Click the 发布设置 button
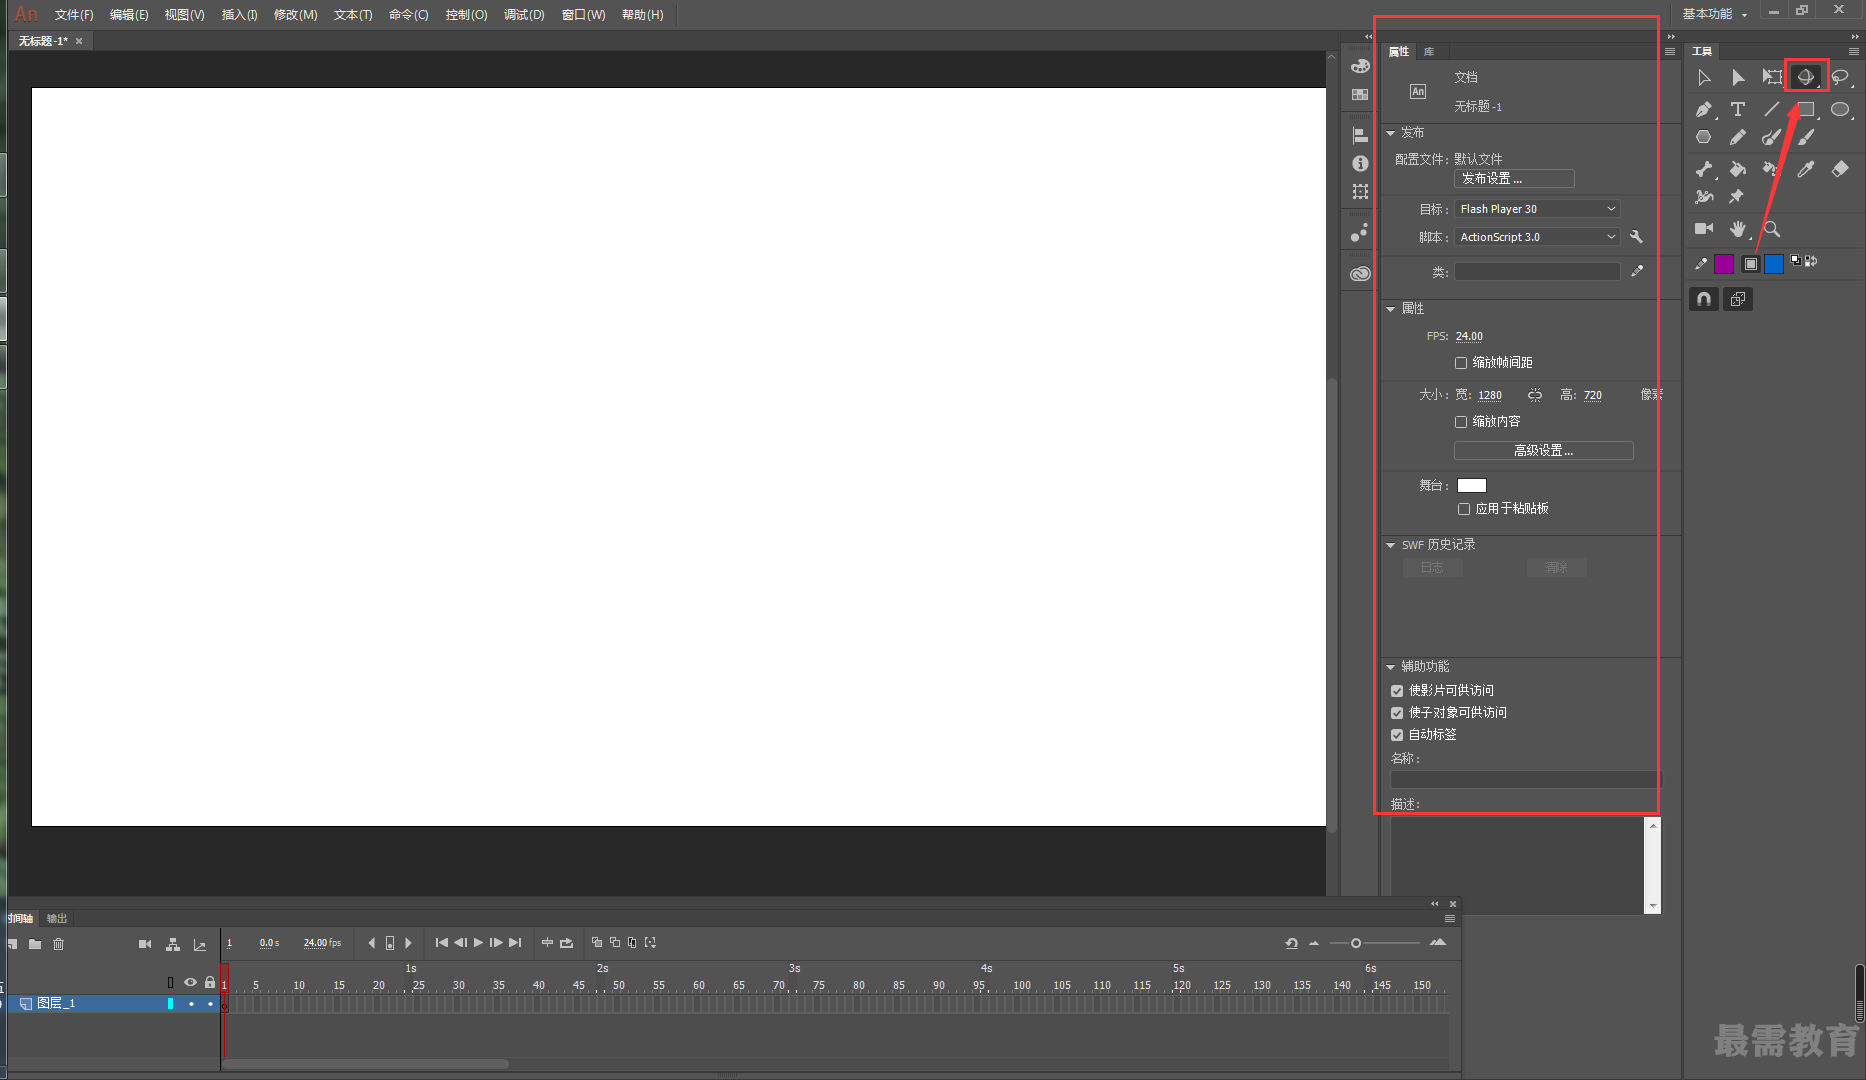 coord(1514,179)
